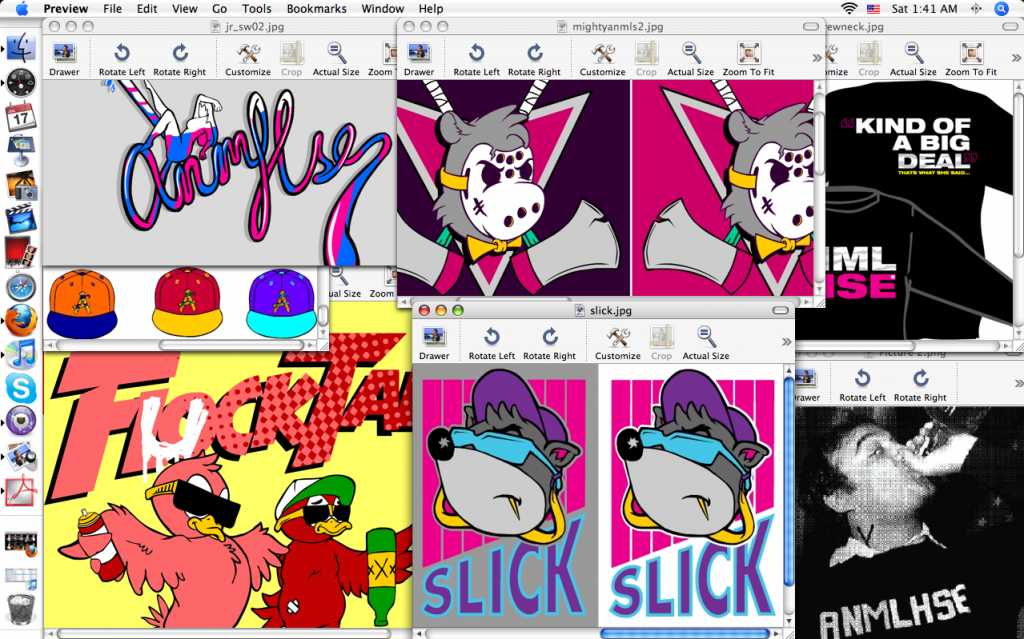The image size is (1024, 639).
Task: Click horizontal scrollbar of hats image window
Action: [180, 344]
